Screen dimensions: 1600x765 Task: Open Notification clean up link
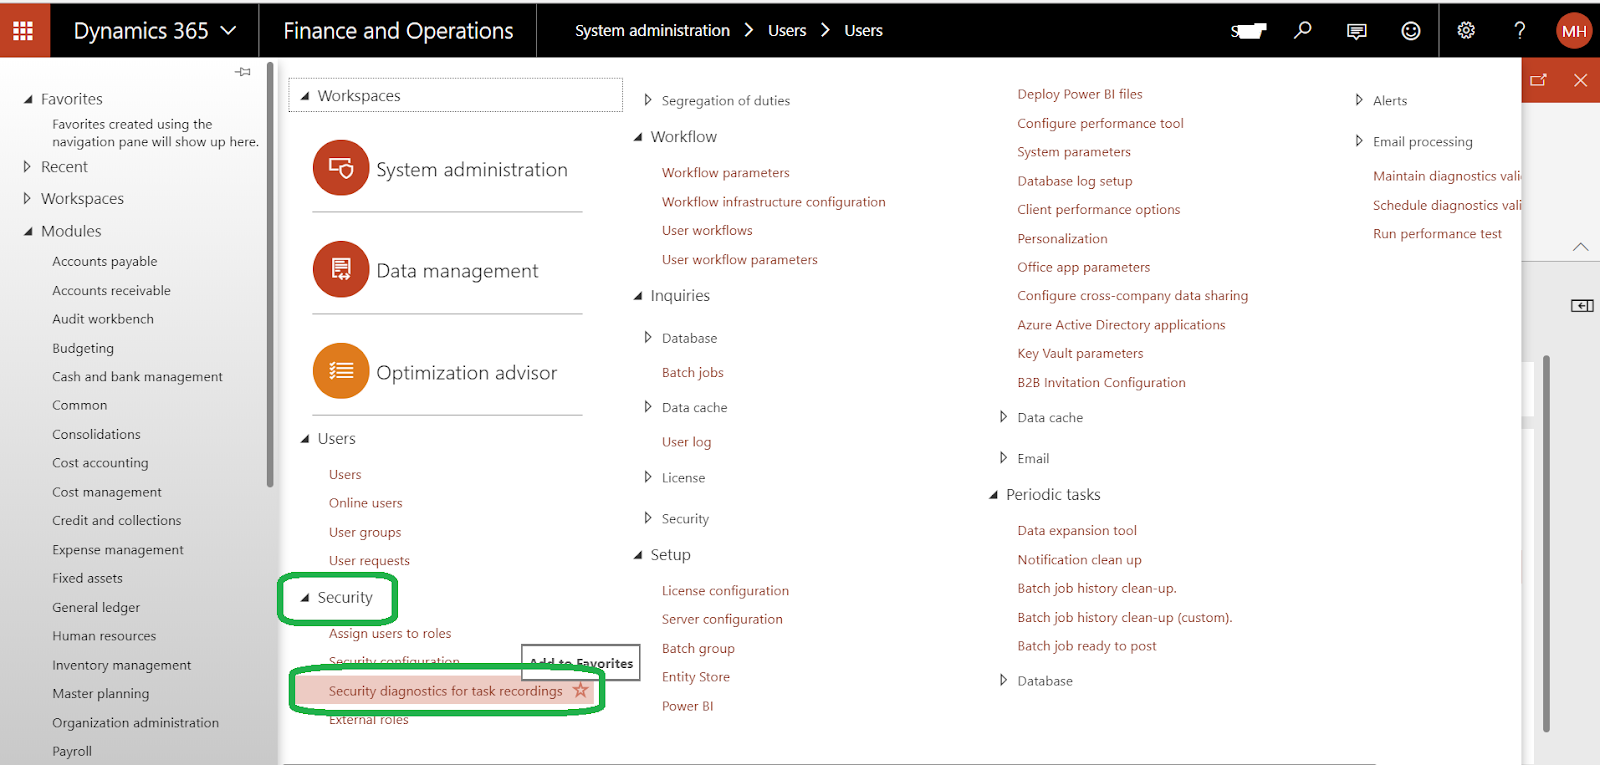click(1079, 560)
